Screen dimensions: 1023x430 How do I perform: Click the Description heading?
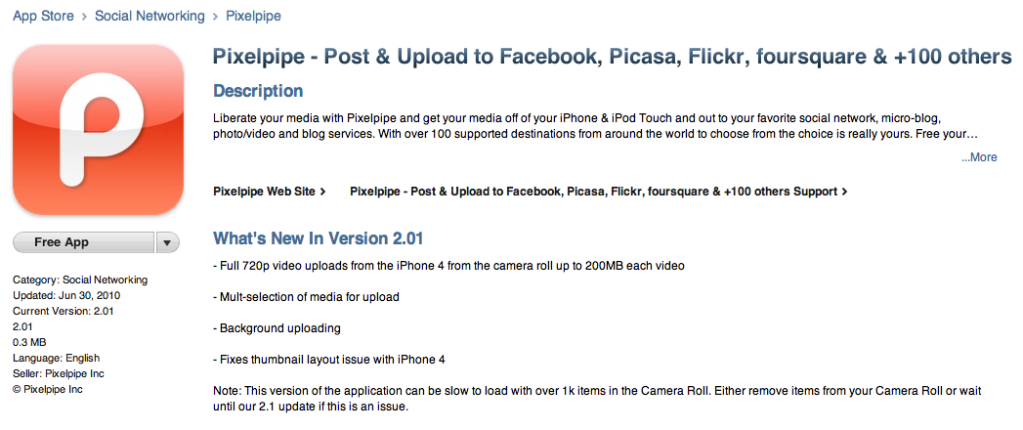pos(258,91)
